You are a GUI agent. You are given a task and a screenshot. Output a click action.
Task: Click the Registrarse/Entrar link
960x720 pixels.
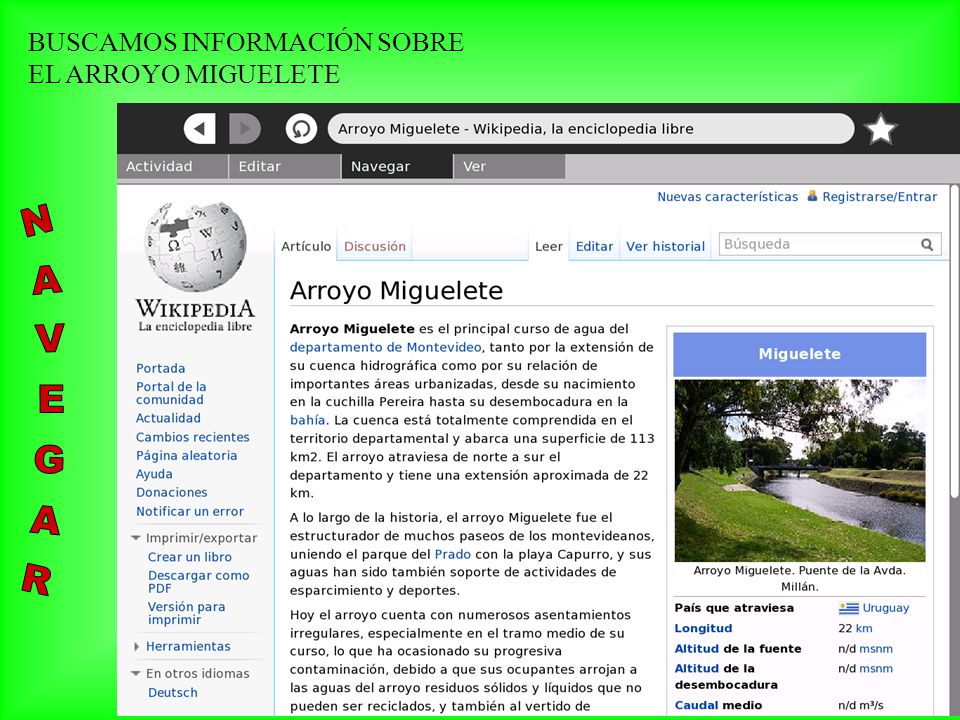(x=879, y=197)
